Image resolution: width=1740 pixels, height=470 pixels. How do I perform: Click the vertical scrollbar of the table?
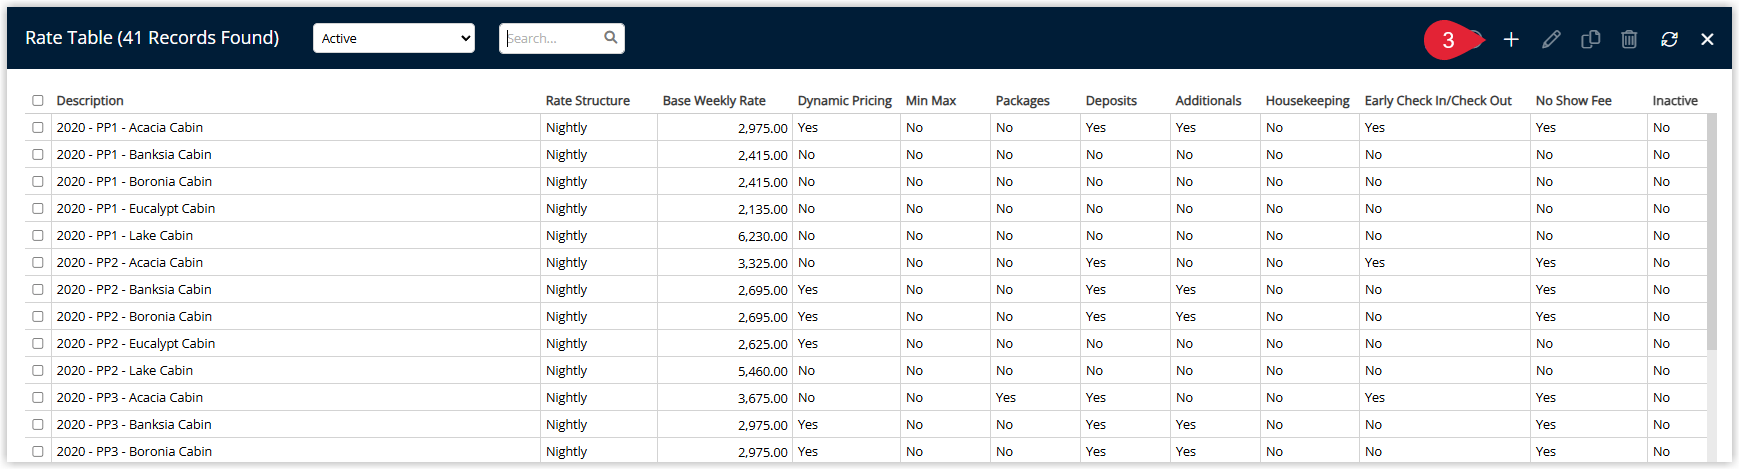click(x=1711, y=232)
